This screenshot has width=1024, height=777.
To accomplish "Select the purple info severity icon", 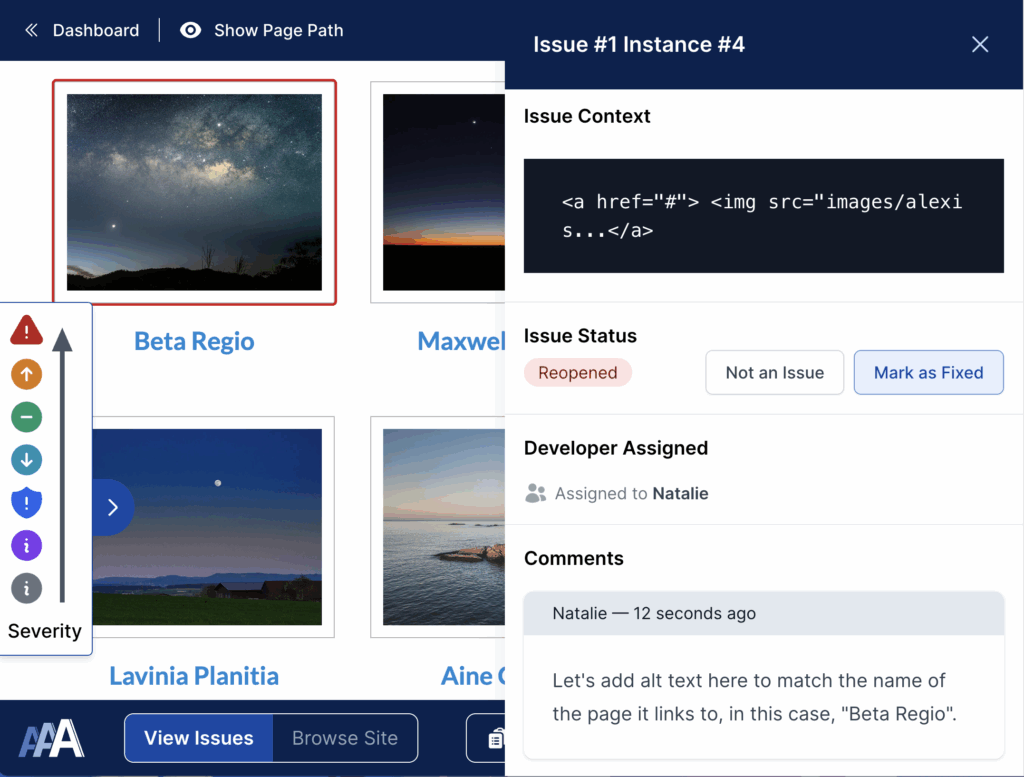I will click(x=27, y=545).
